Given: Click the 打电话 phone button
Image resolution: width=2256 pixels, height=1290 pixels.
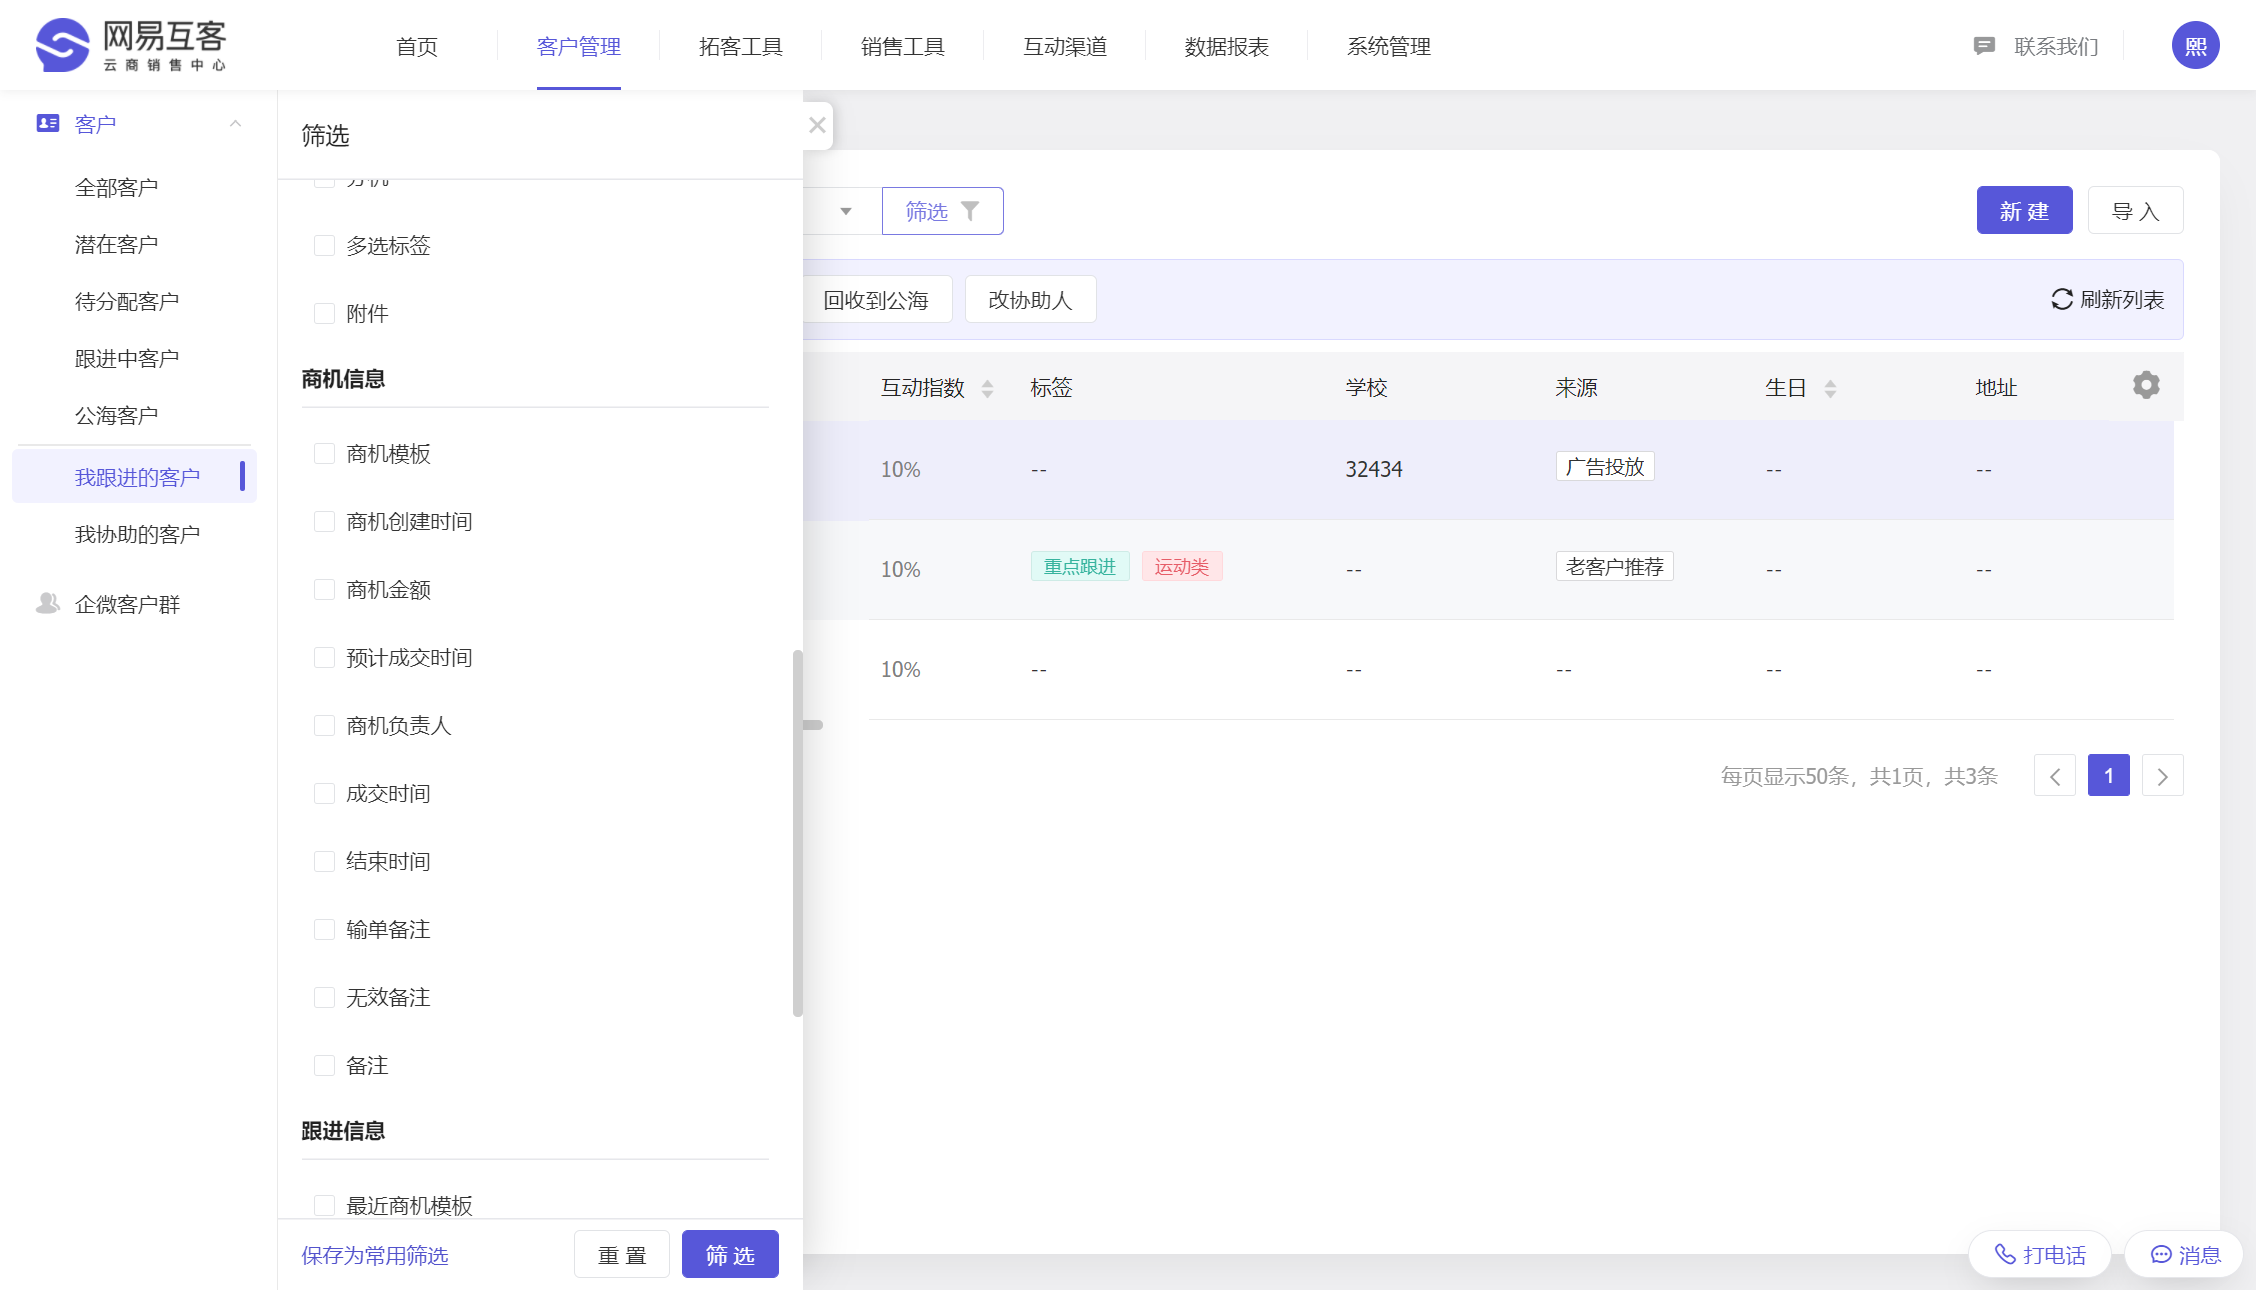Looking at the screenshot, I should 2039,1254.
